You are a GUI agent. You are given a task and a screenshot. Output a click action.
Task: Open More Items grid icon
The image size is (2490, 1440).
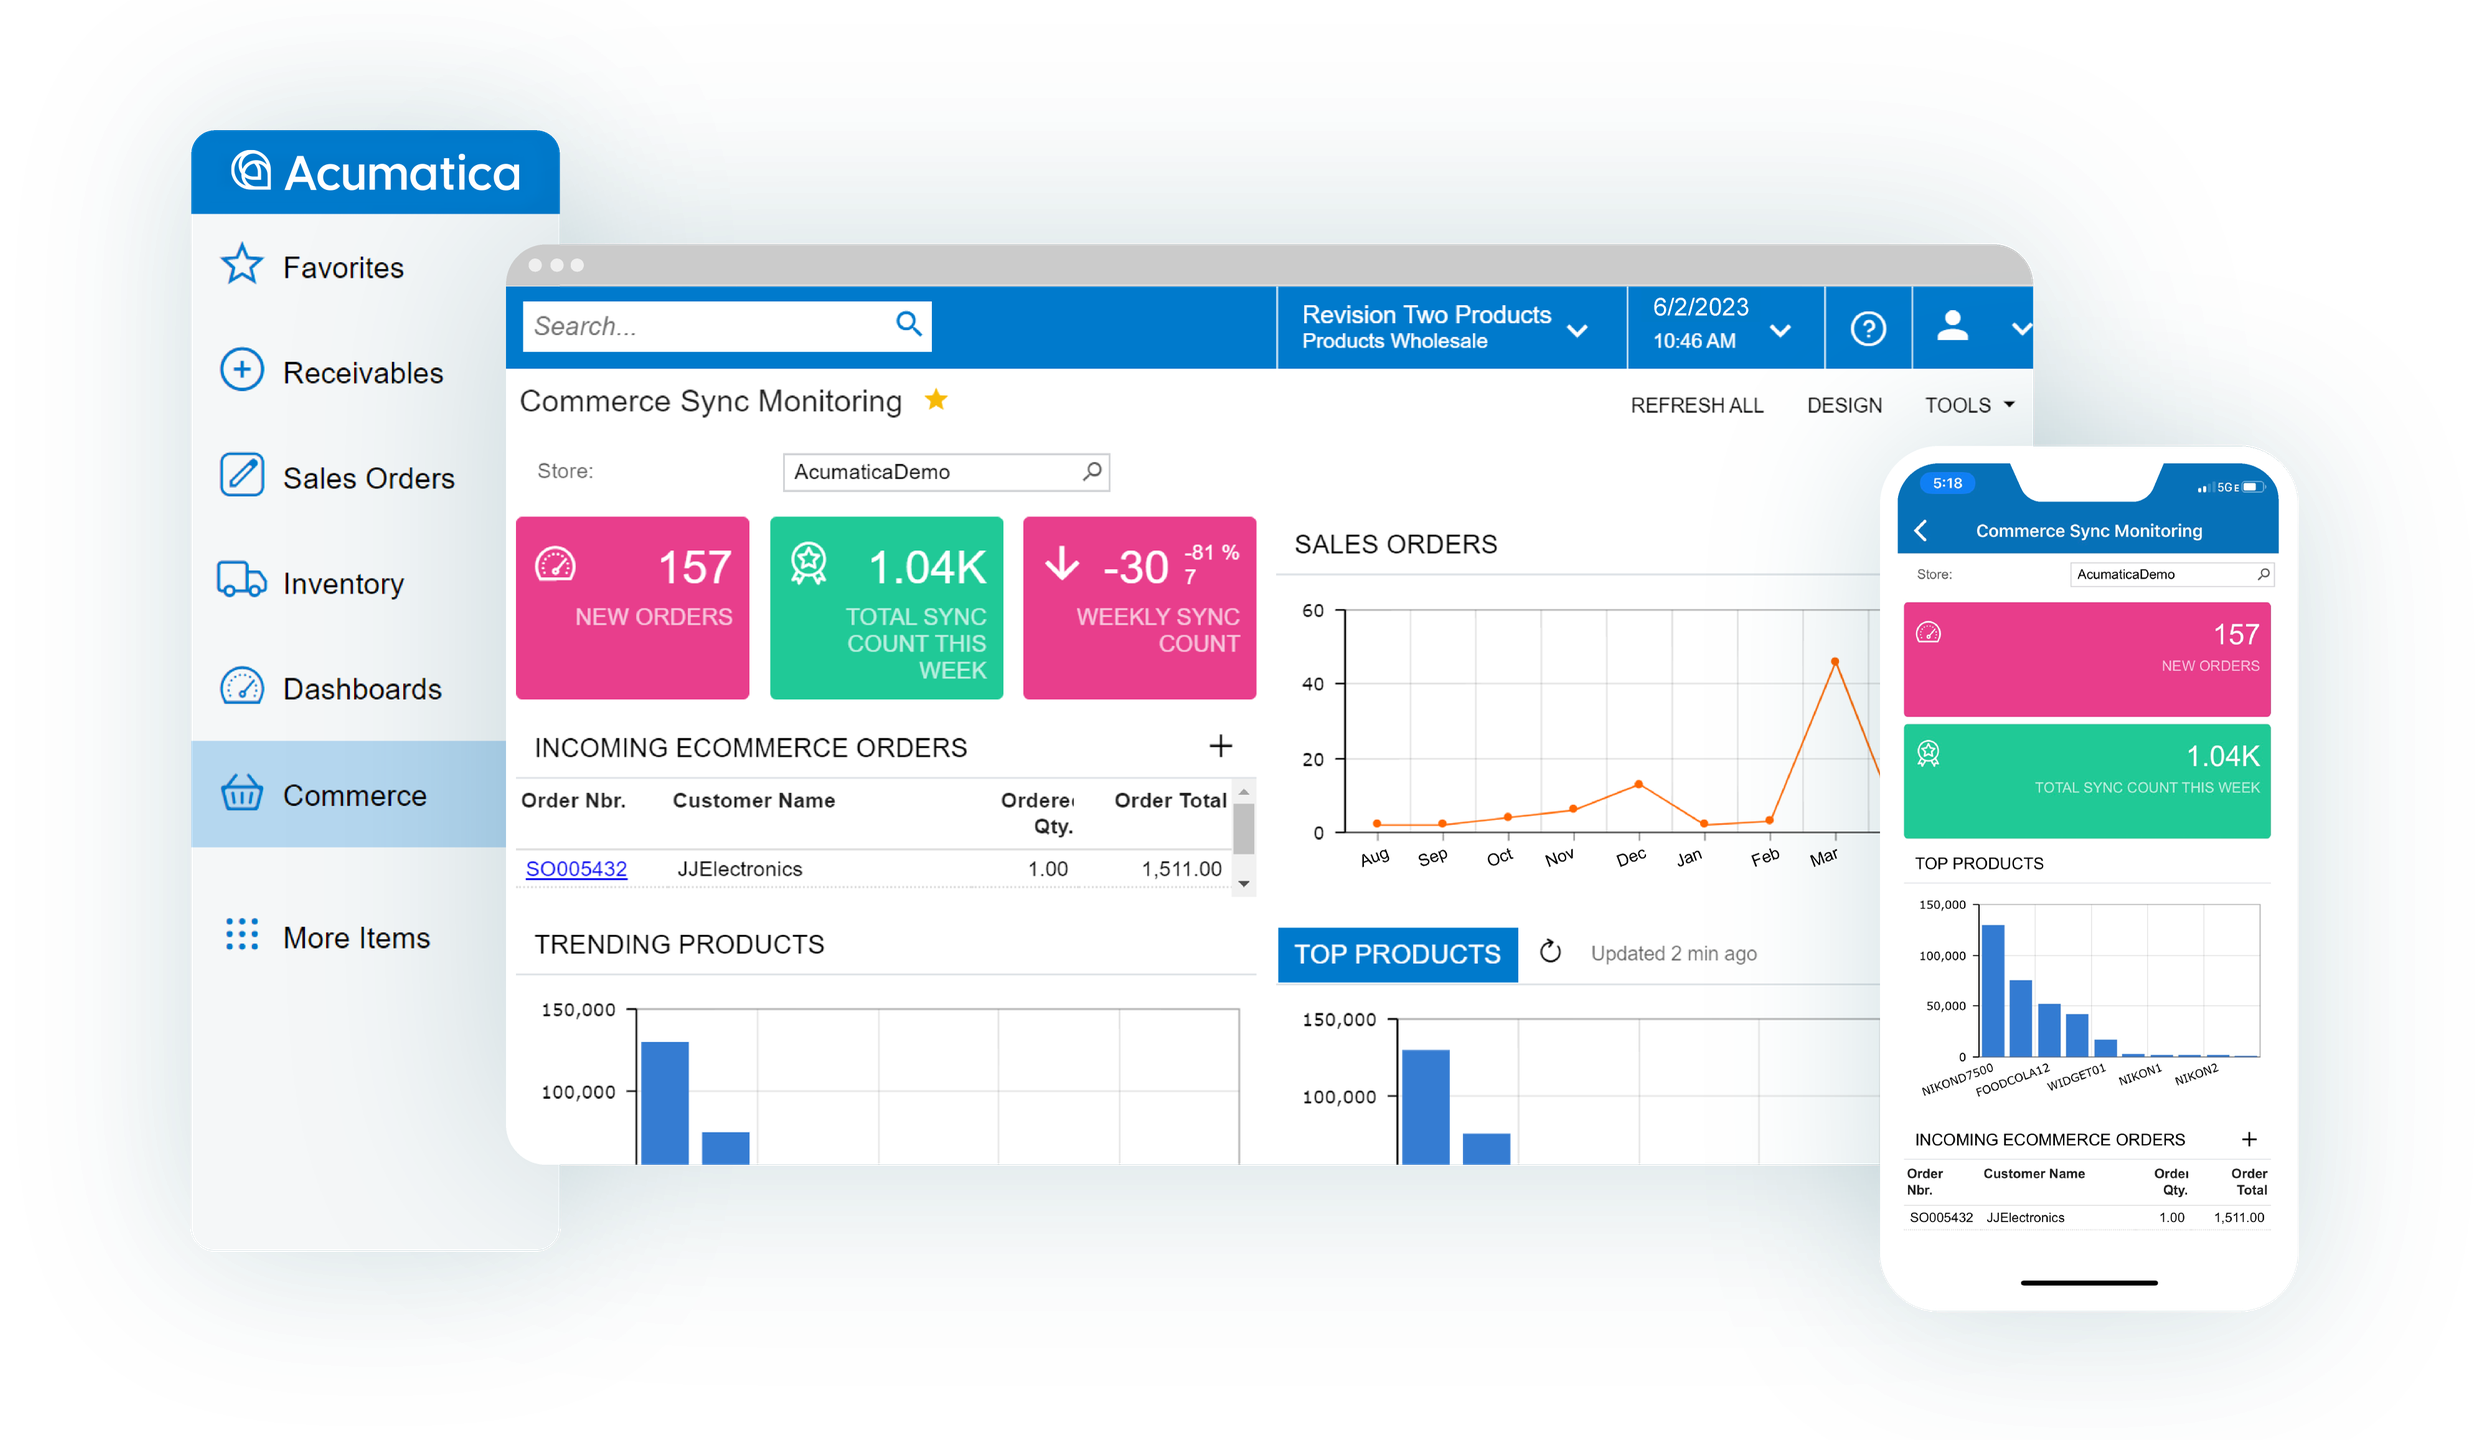point(242,935)
